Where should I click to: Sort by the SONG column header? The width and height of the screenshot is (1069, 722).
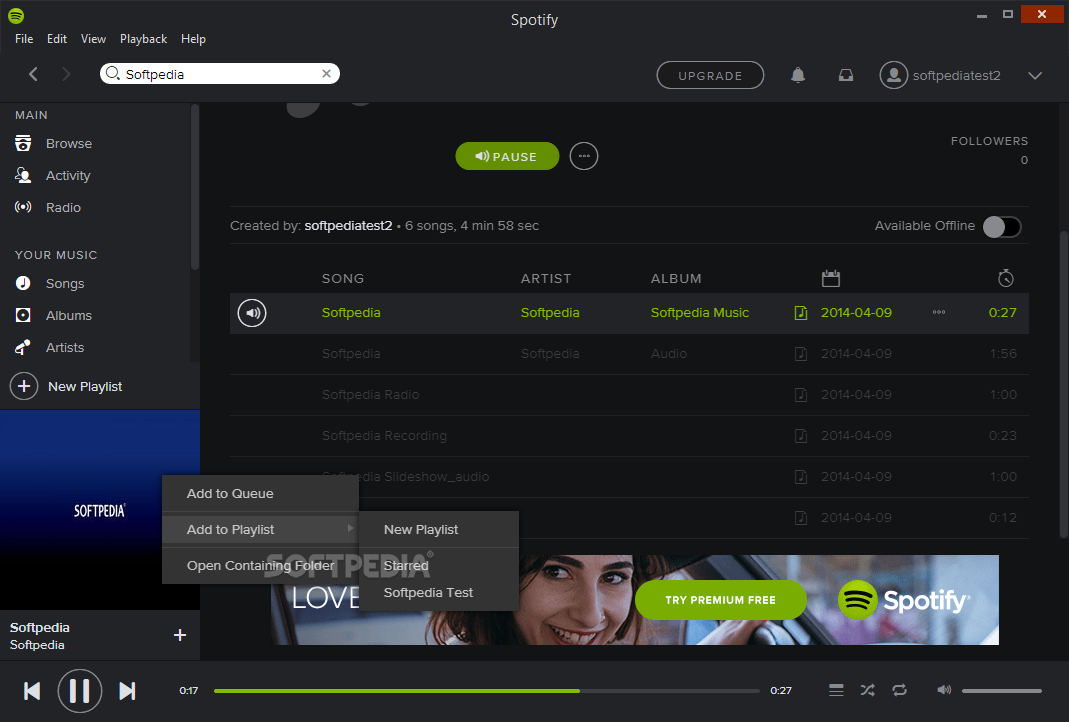(343, 278)
